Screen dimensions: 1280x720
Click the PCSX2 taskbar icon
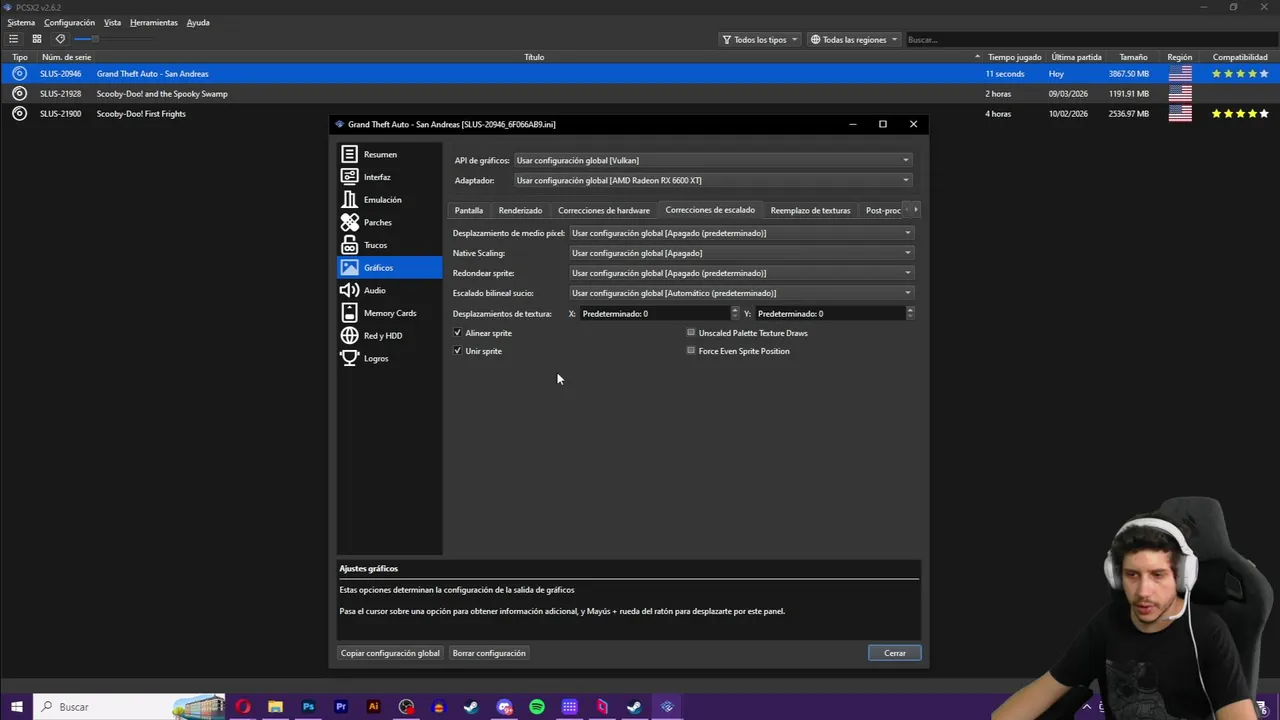click(667, 707)
